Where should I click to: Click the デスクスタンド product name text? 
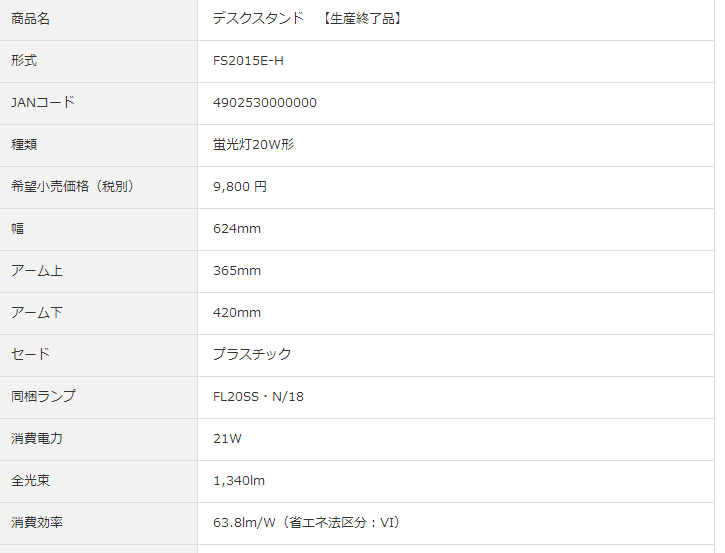click(x=258, y=19)
